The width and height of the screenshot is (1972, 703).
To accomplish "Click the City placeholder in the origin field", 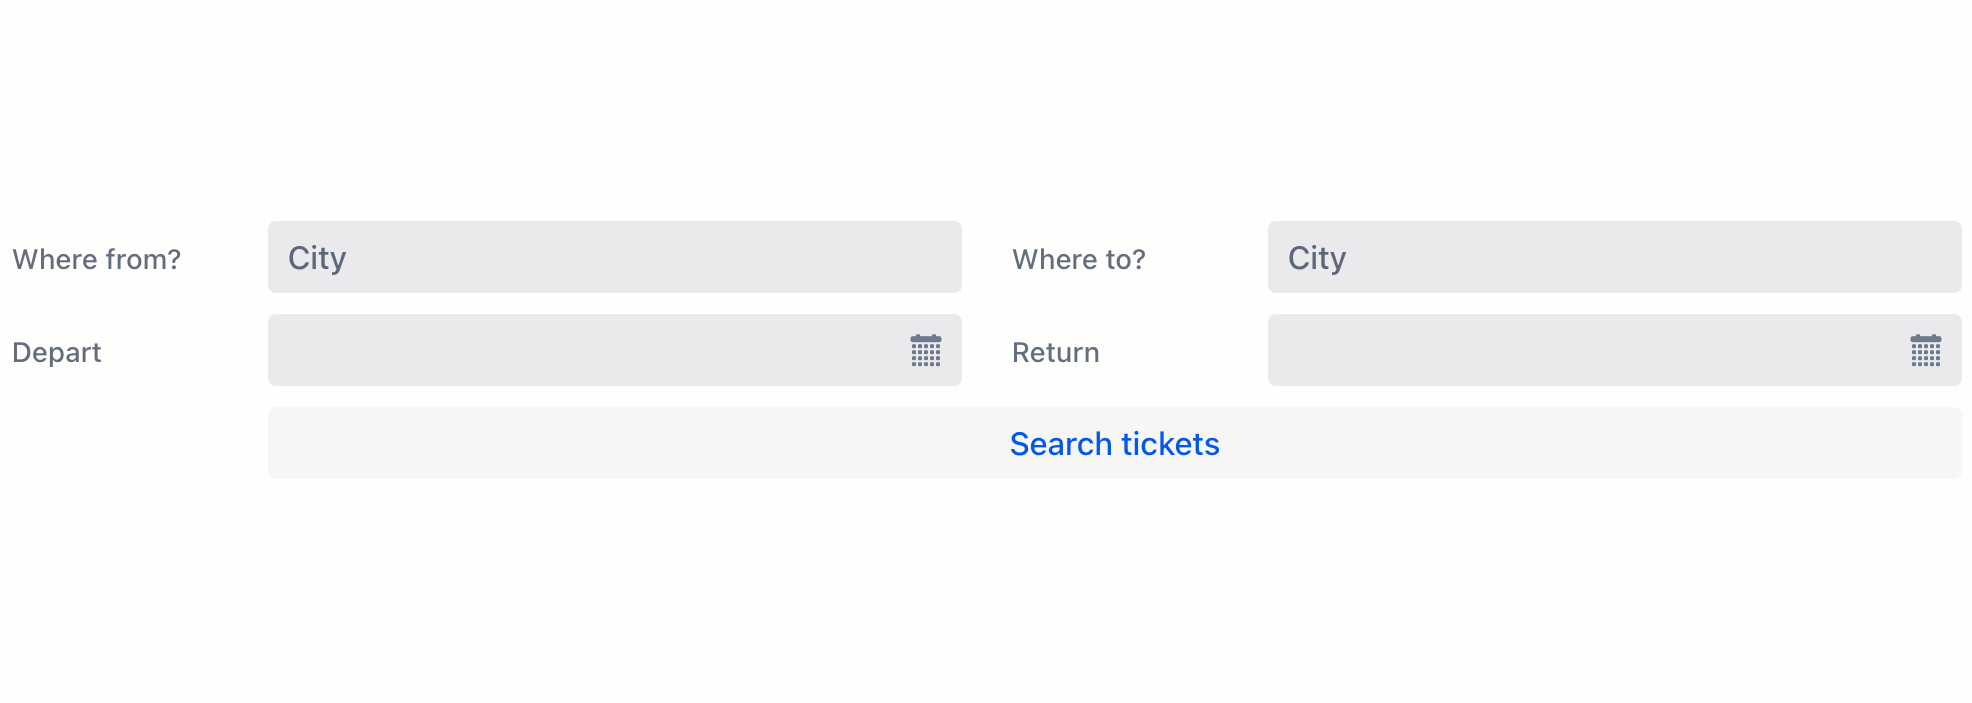I will click(x=316, y=257).
